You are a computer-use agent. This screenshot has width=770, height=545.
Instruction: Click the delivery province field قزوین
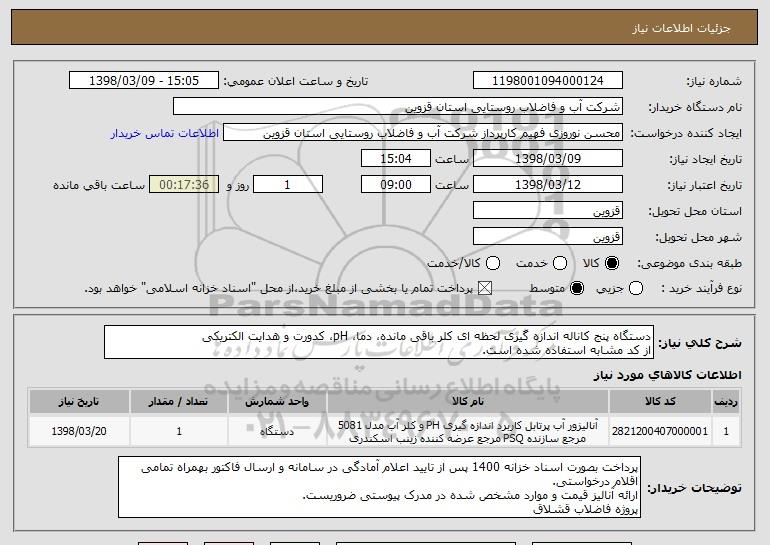[x=548, y=211]
